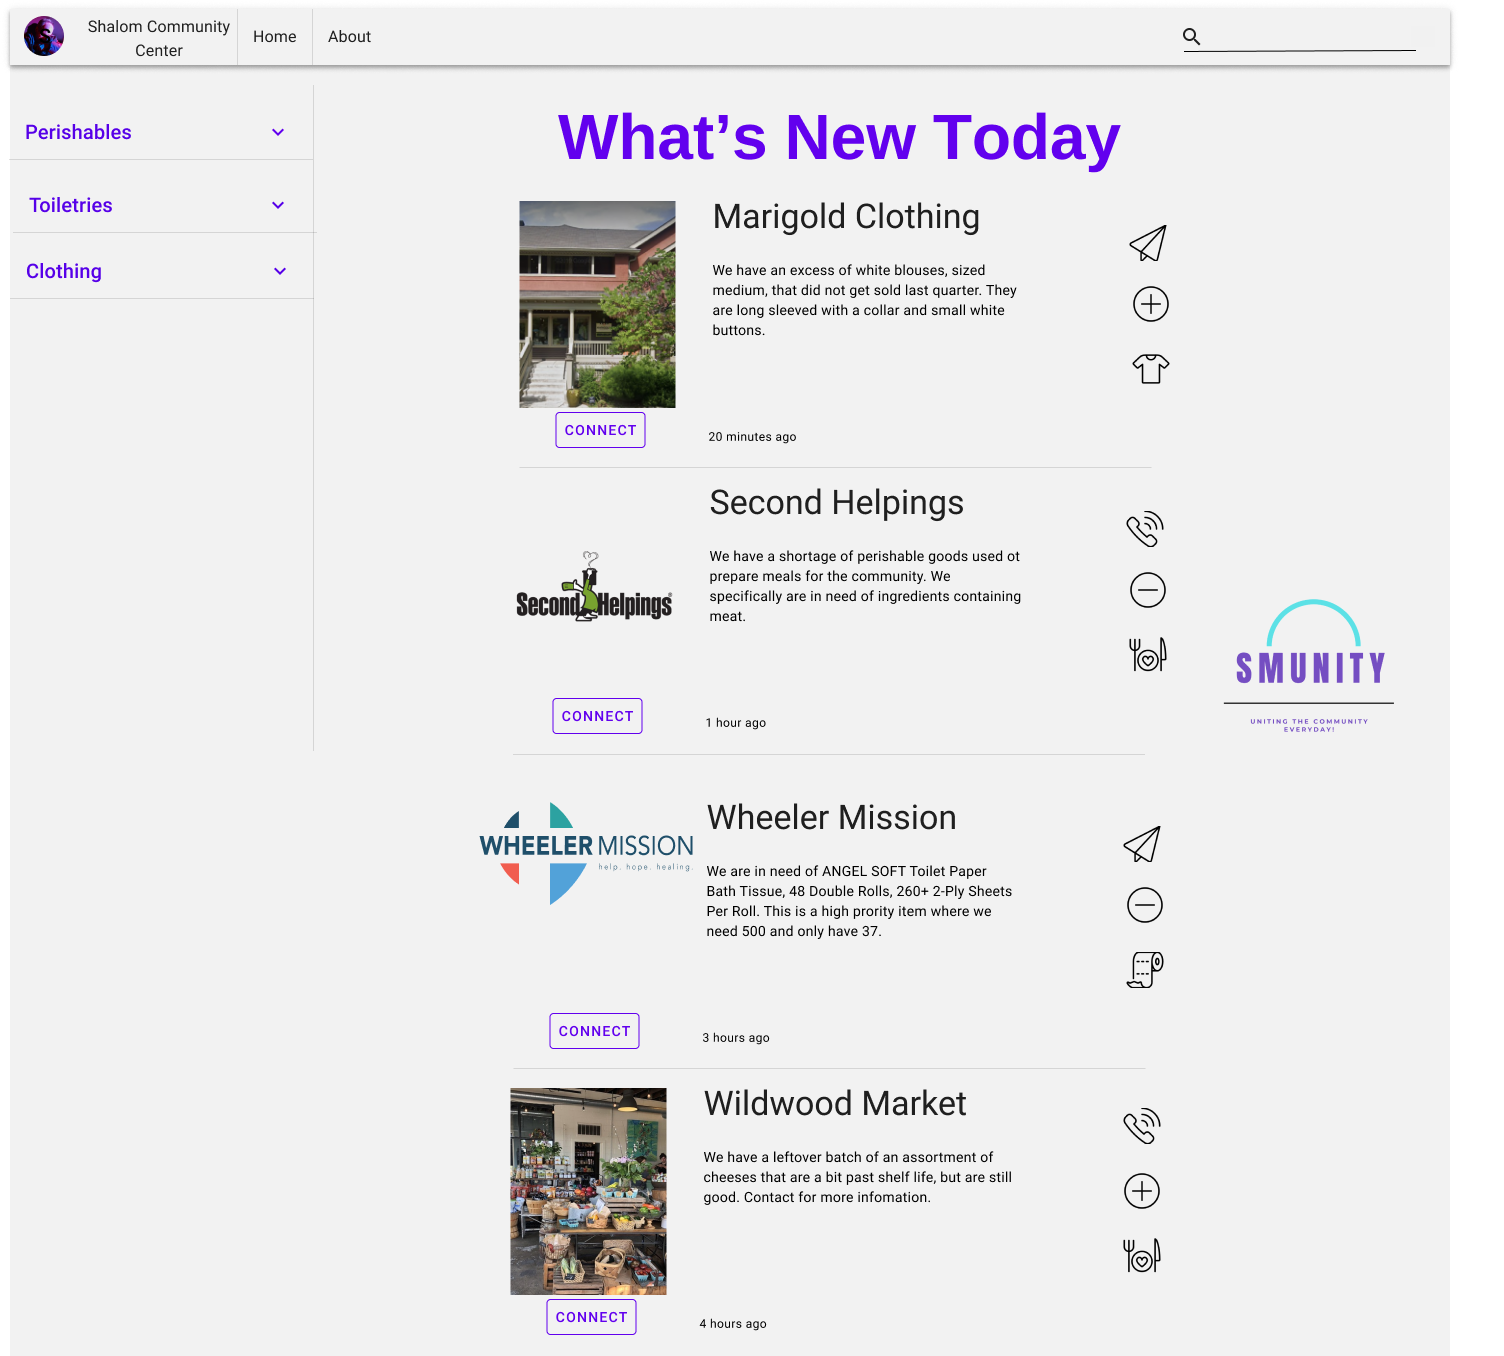Click the '3 hours ago' timestamp
This screenshot has height=1356, width=1504.
[736, 1038]
